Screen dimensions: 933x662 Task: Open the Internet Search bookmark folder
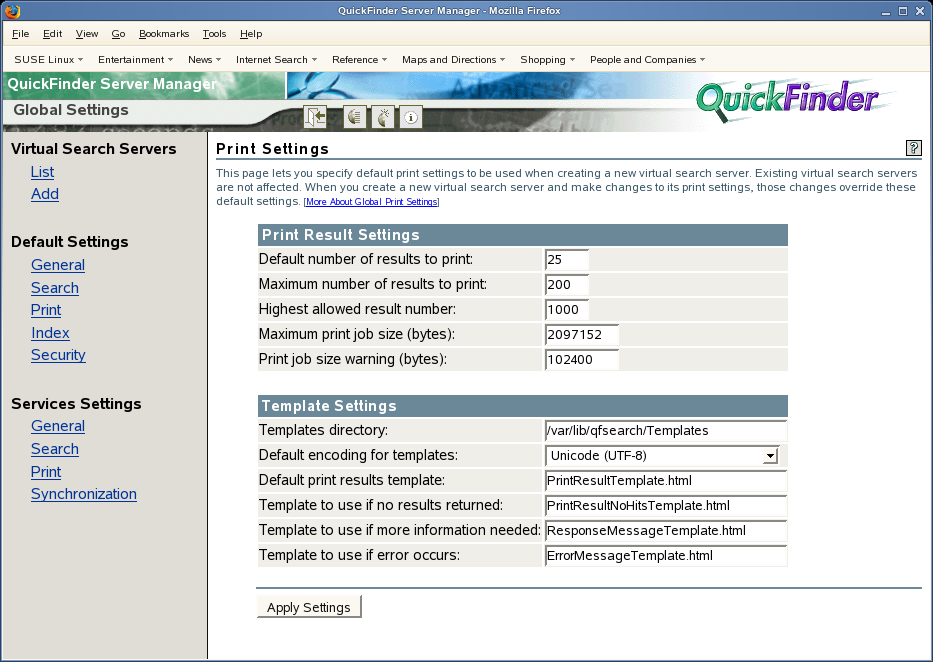click(x=277, y=59)
